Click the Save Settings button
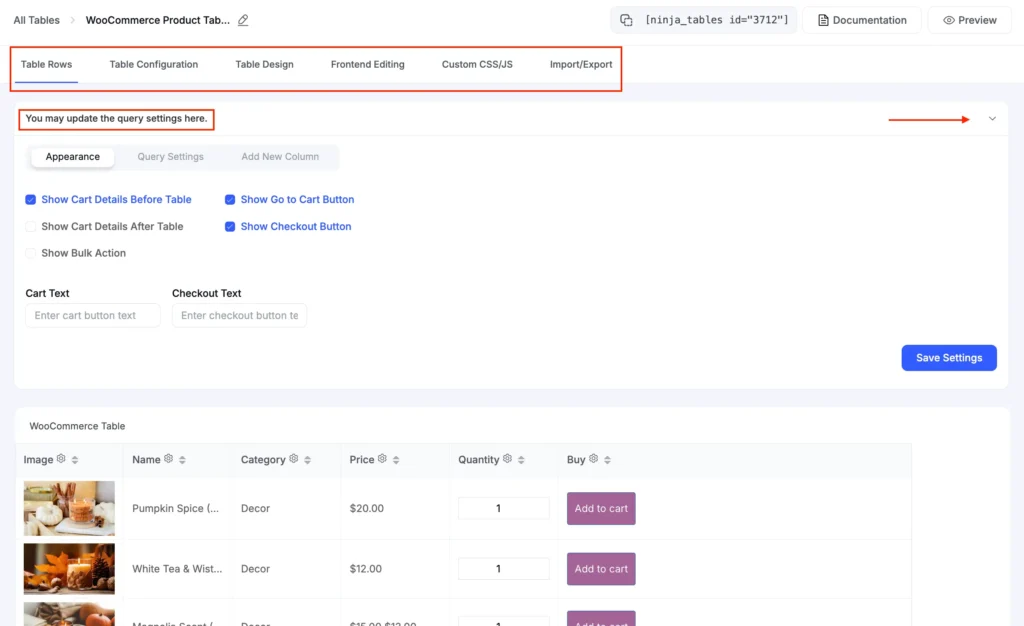 948,358
